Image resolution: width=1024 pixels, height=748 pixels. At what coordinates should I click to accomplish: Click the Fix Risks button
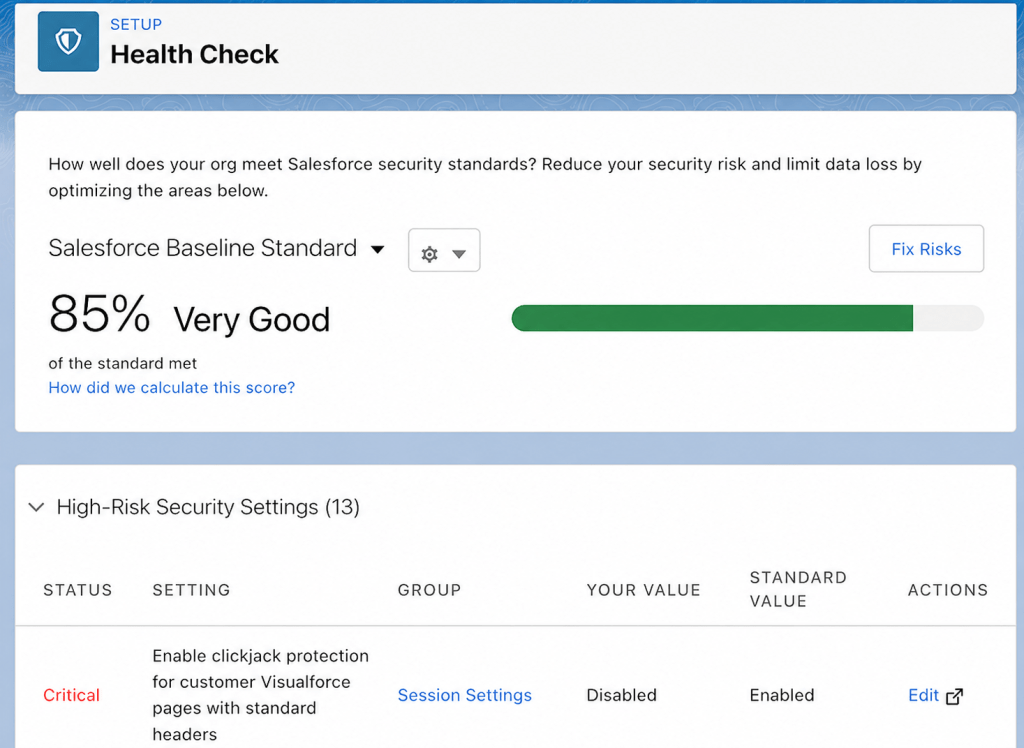[926, 249]
